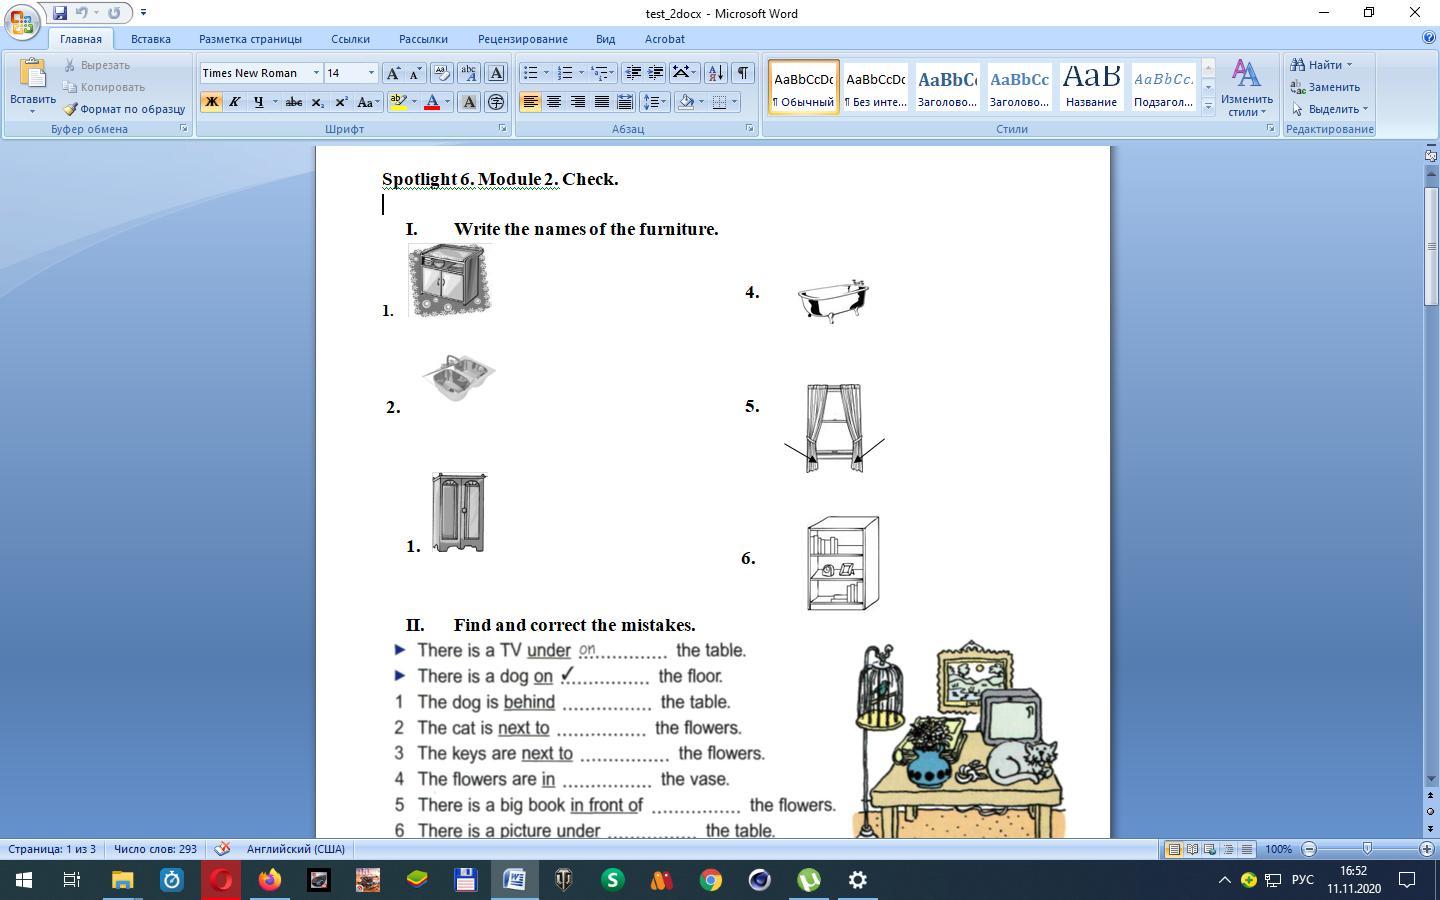Screen dimensions: 1440x900
Task: Open proofing errors icon in status bar
Action: coord(223,849)
